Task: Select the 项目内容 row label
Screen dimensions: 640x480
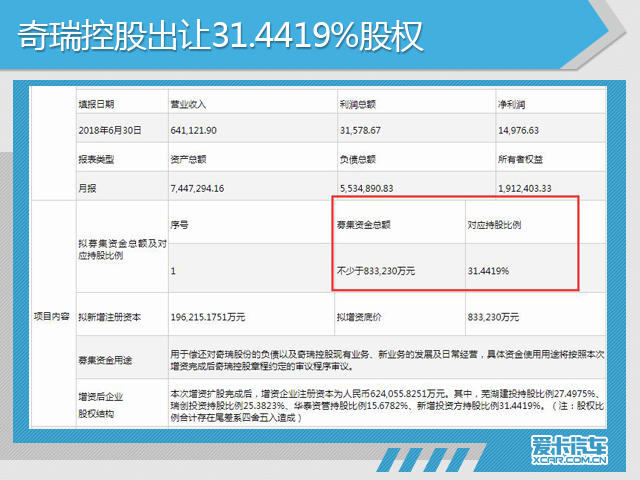Action: (51, 316)
